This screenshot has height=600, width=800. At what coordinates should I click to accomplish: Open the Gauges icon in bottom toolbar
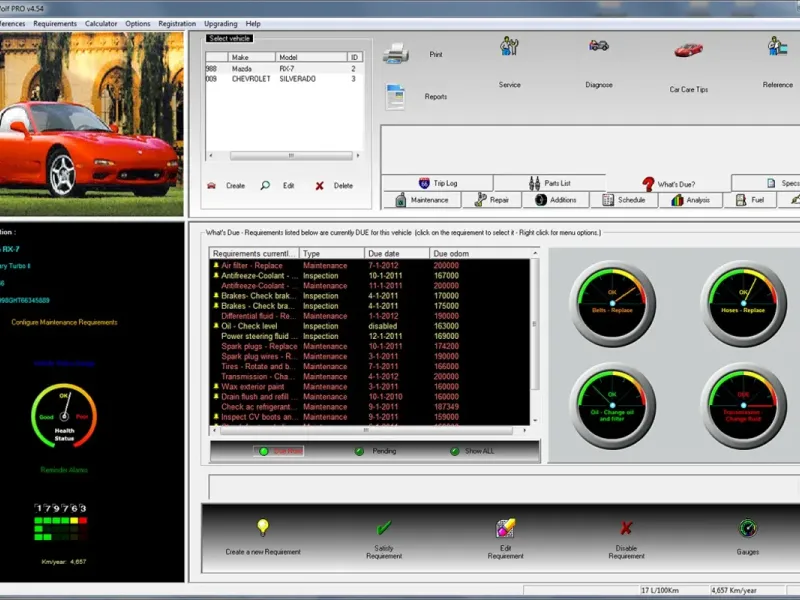click(747, 528)
